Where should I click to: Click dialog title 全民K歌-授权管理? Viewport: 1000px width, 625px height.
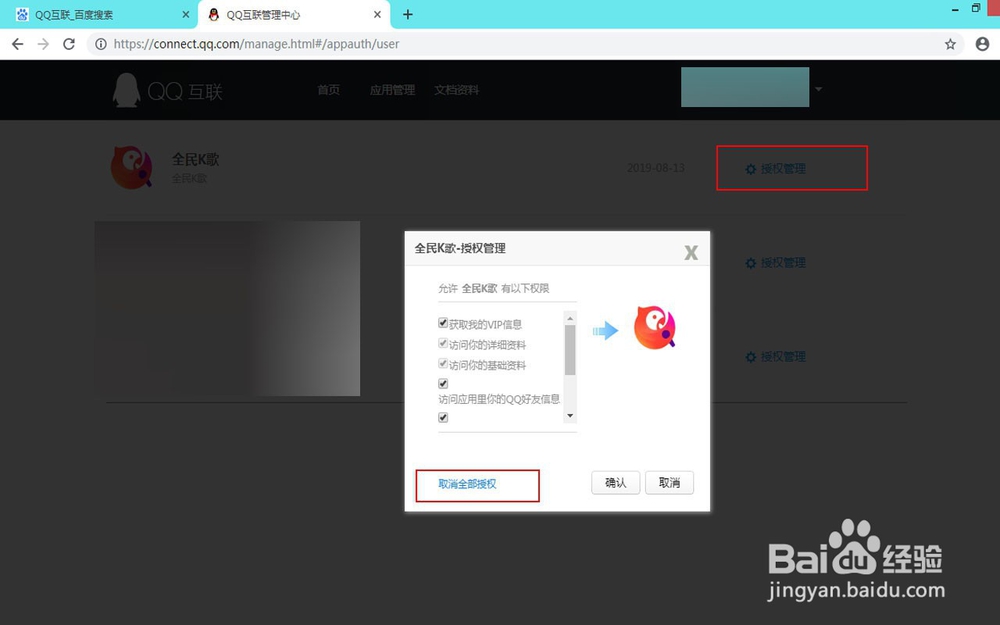click(x=460, y=248)
